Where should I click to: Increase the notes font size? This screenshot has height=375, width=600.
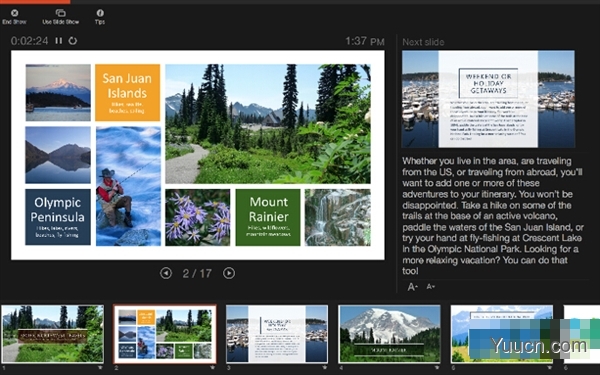412,287
